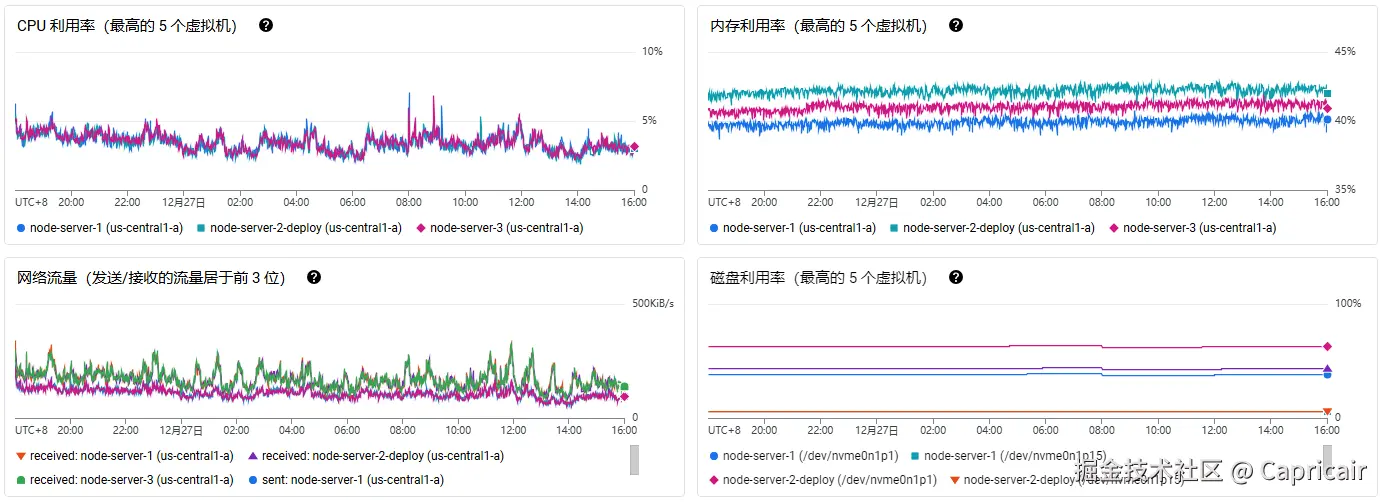Click pink diamond end marker on disk chart

tap(1327, 347)
